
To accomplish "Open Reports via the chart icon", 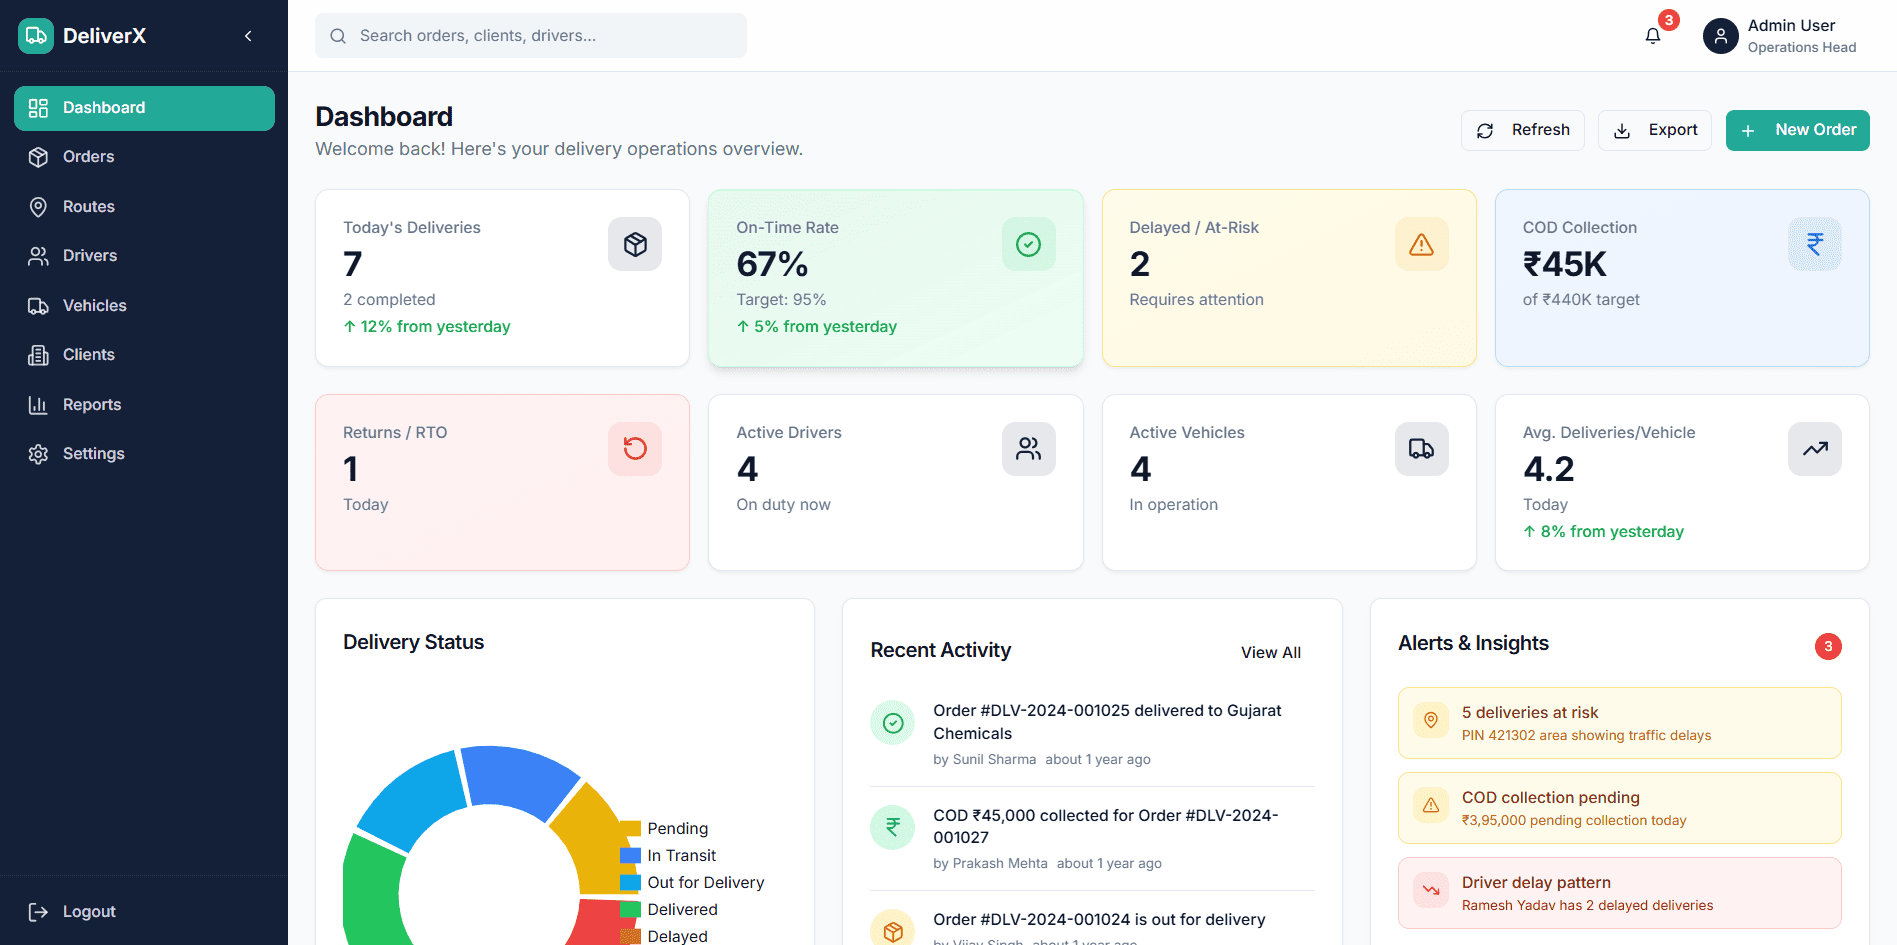I will (38, 404).
